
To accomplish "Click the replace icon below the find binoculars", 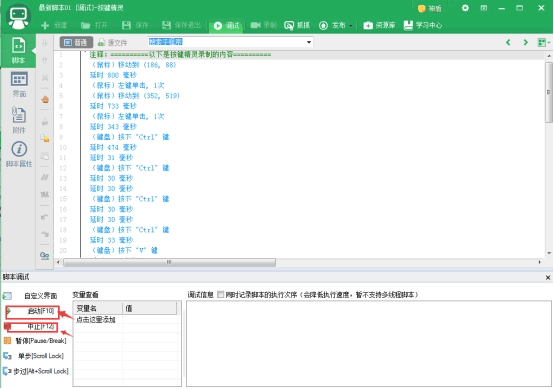I will click(x=45, y=194).
